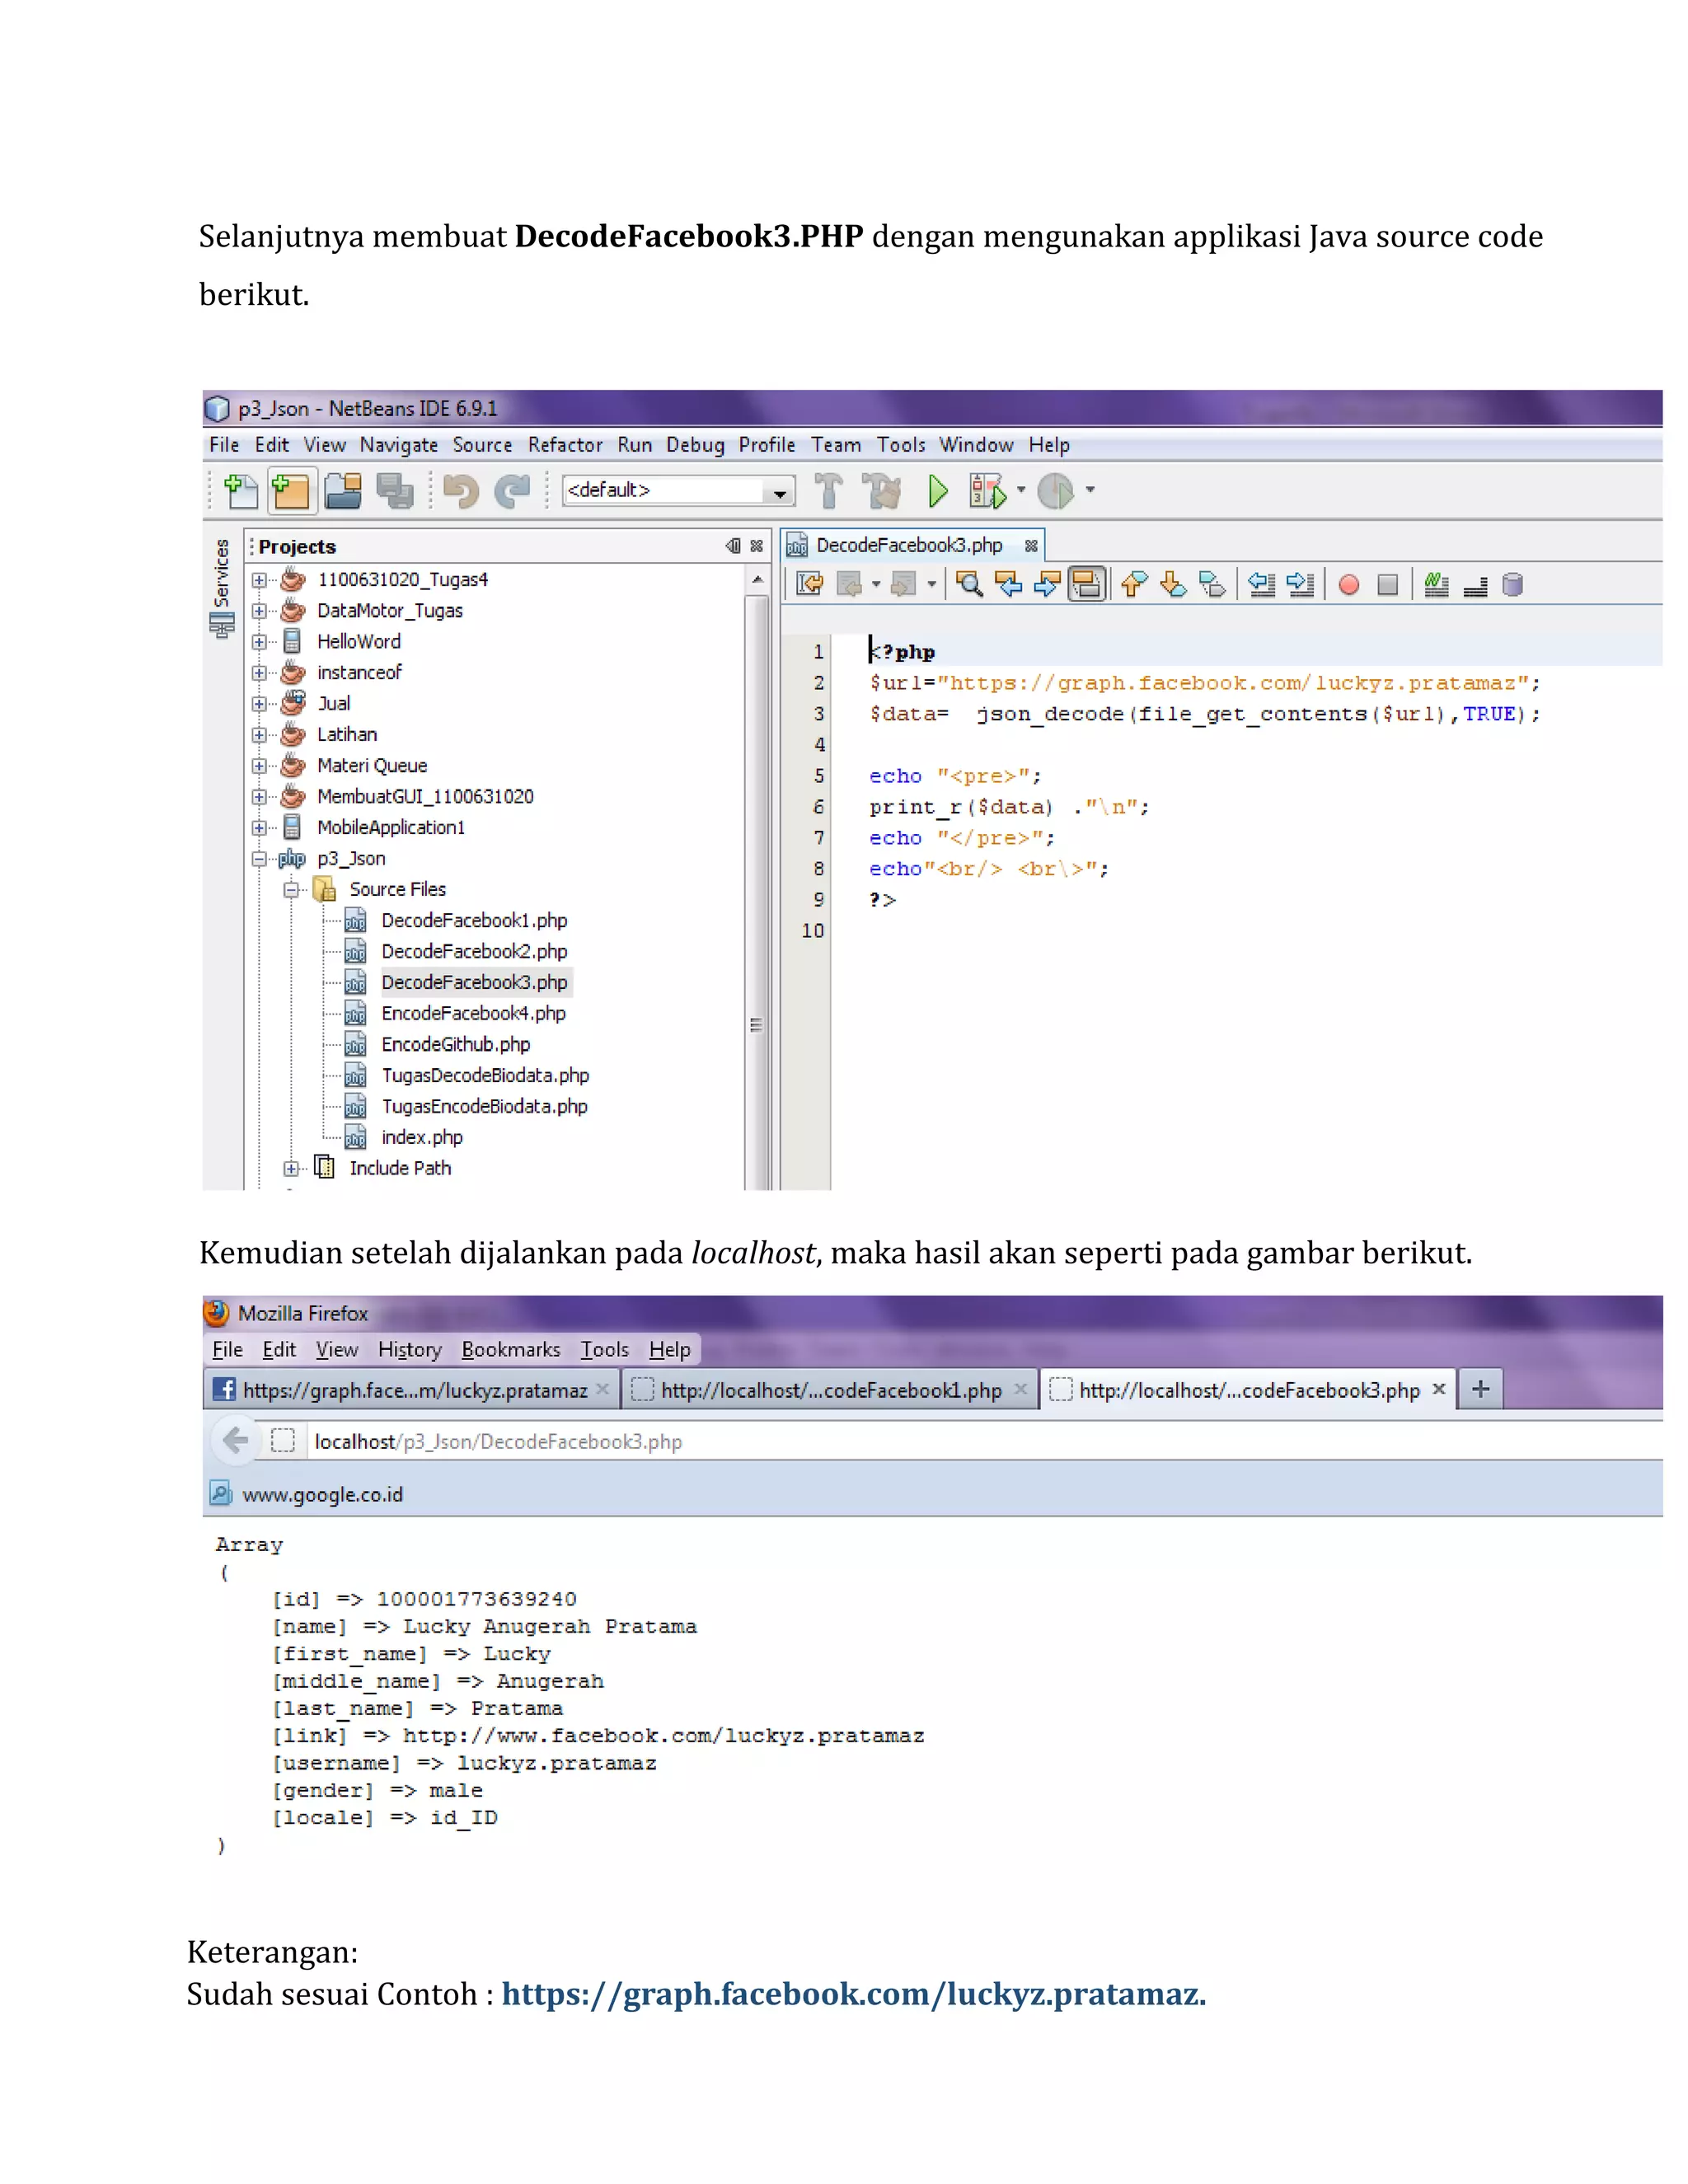
Task: Open the Refactor menu
Action: pos(565,445)
